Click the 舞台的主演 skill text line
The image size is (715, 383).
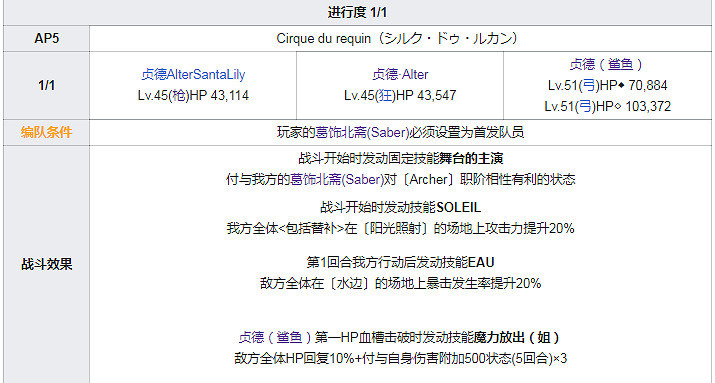(400, 158)
